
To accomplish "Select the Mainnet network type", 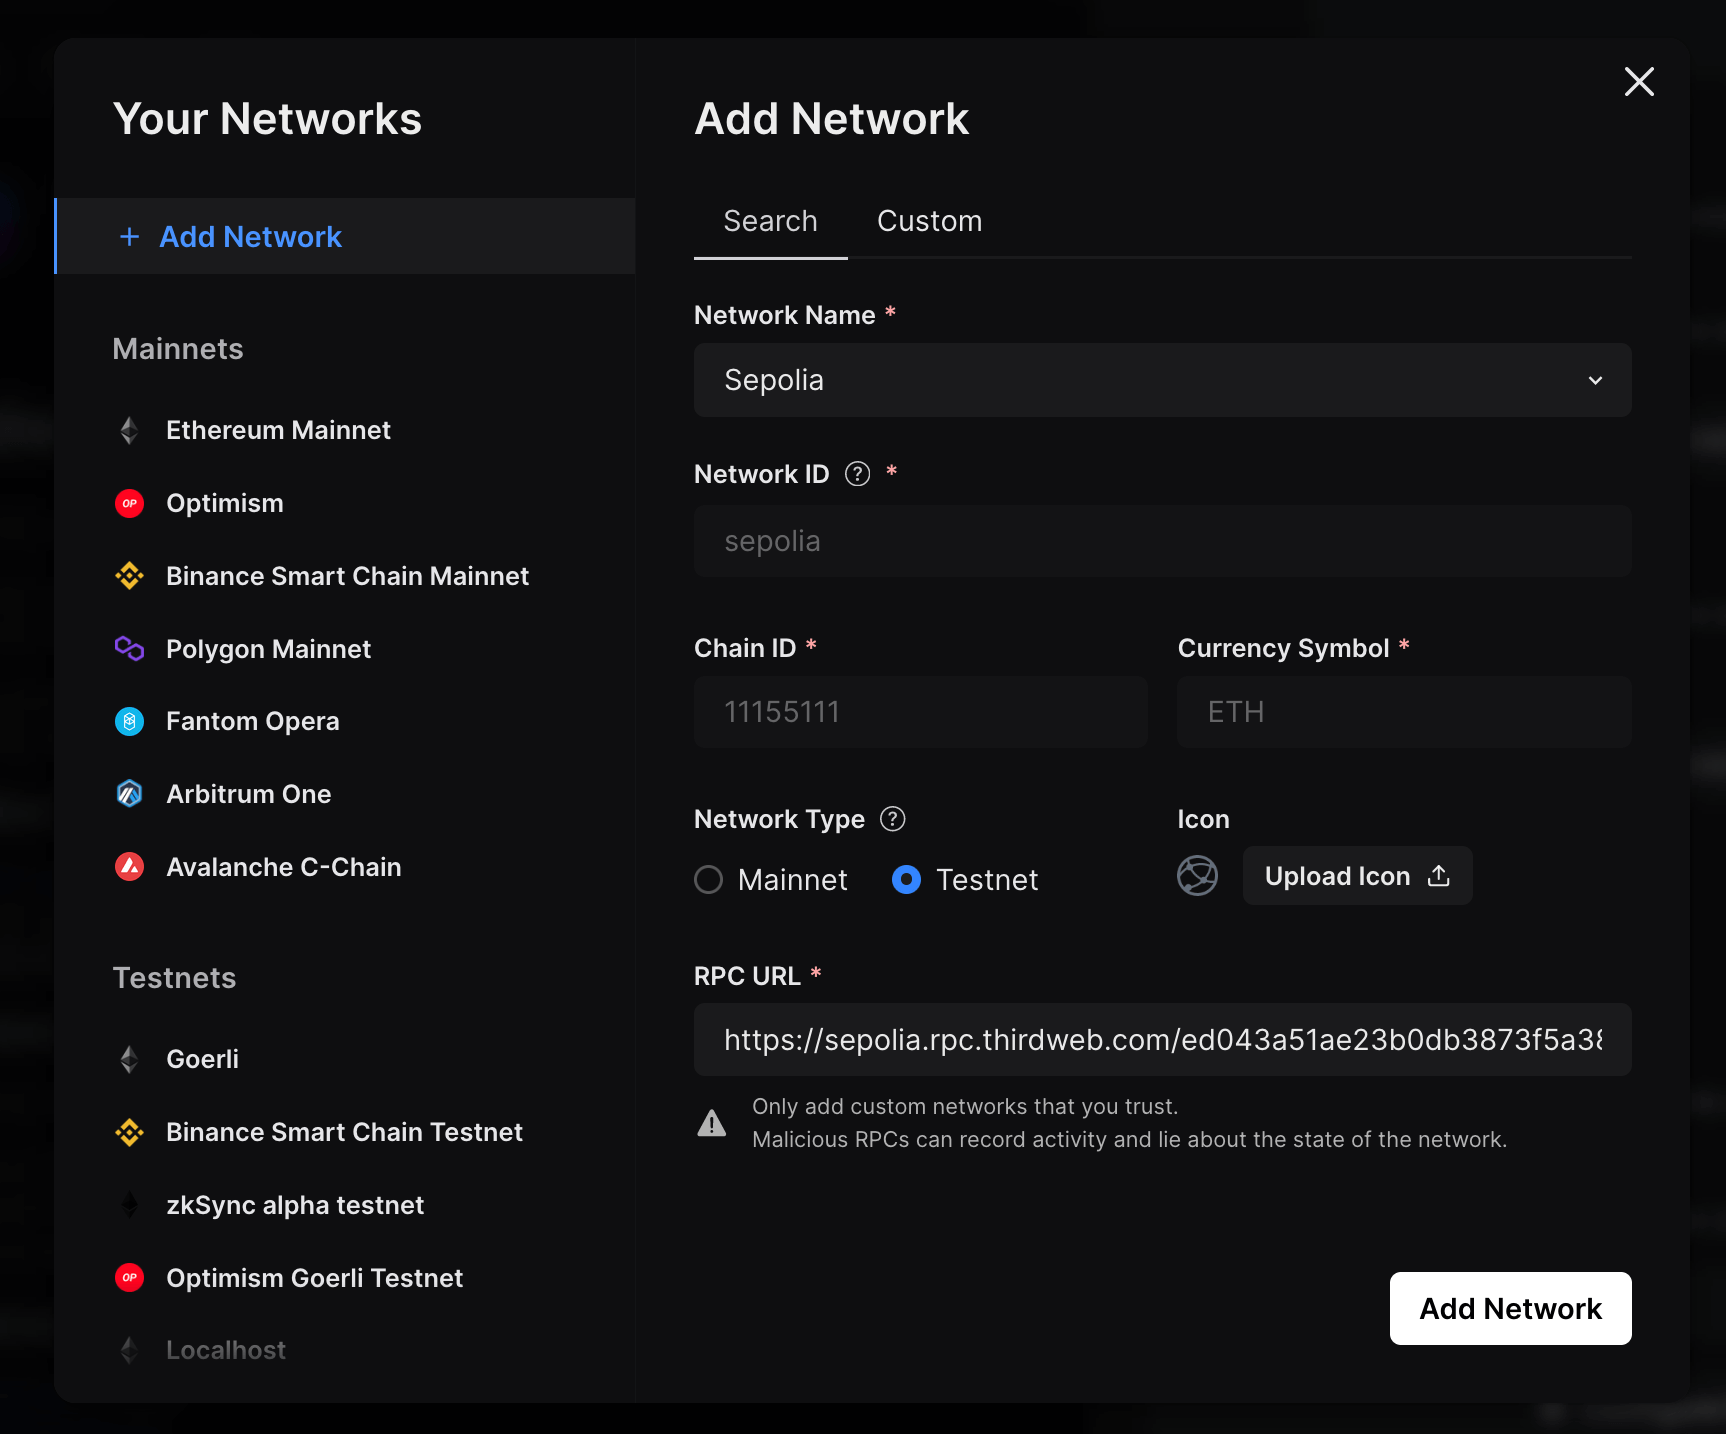I will (709, 879).
